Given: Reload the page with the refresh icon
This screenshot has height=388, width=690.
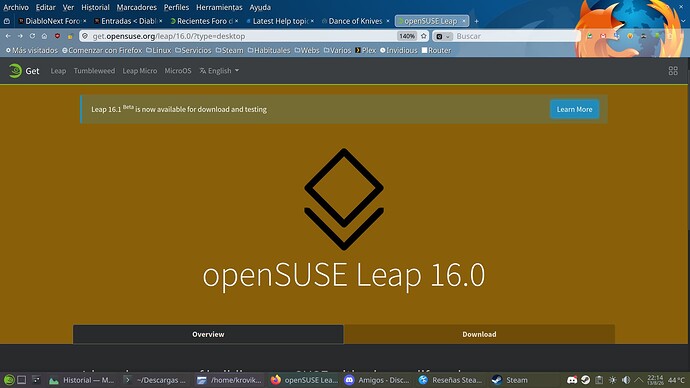Looking at the screenshot, I should pos(32,36).
